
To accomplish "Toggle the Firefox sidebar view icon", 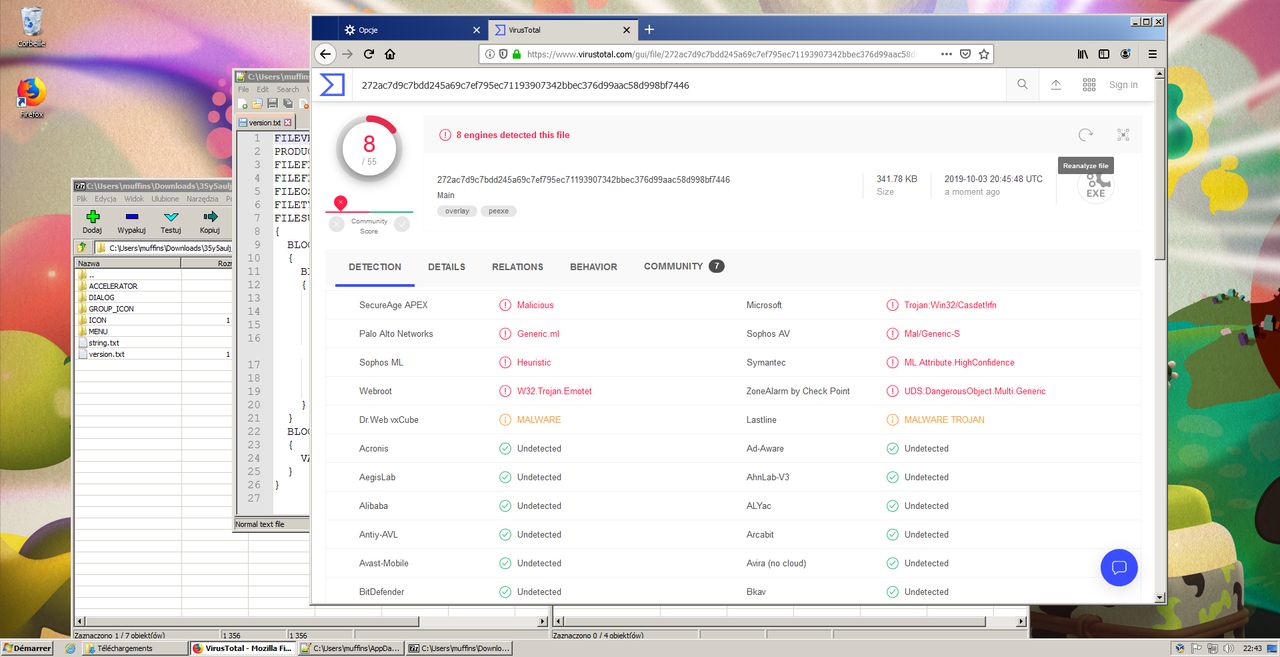I will 1104,54.
